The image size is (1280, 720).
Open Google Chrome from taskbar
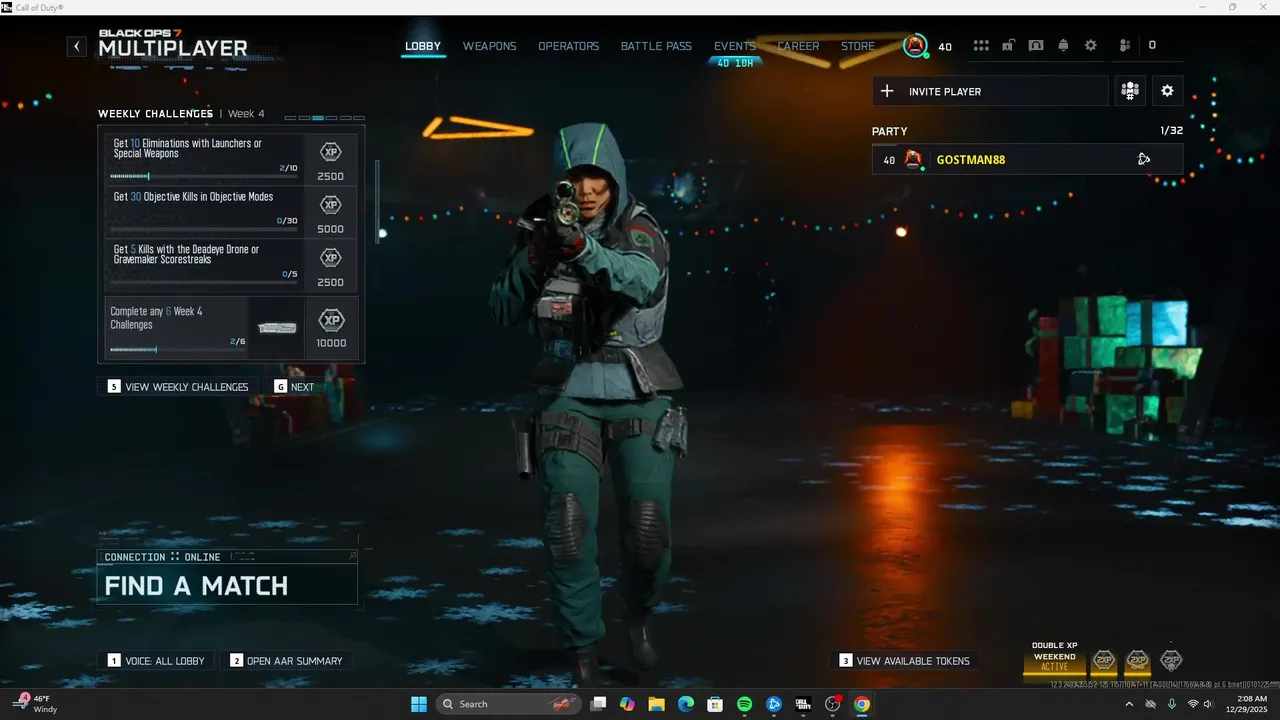862,704
